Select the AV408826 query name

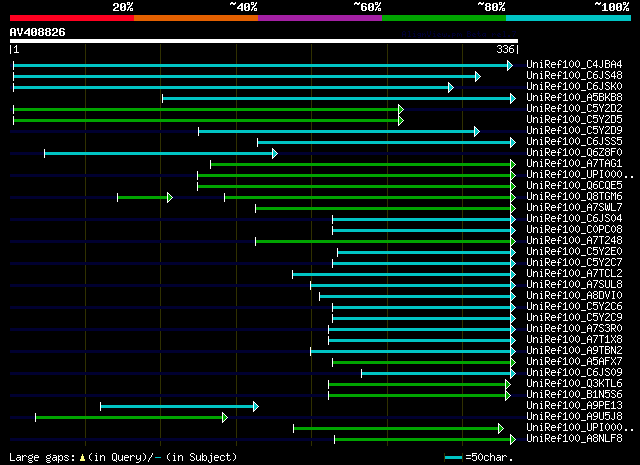38,32
